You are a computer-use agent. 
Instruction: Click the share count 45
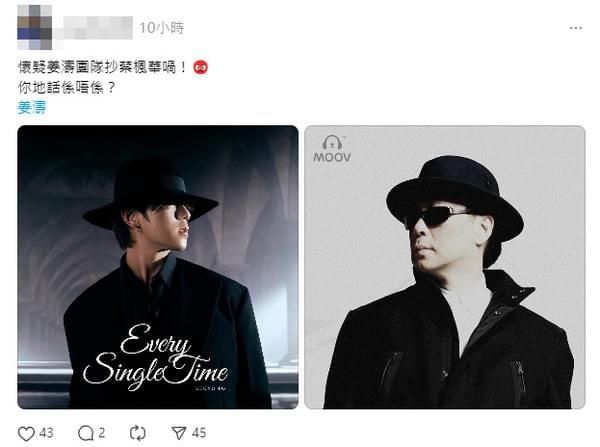pos(199,433)
